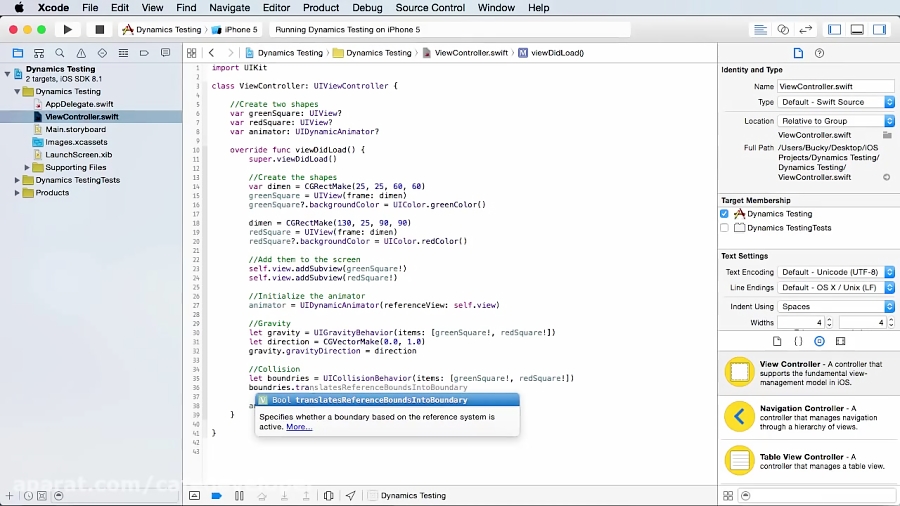Go back in editor history

[212, 53]
